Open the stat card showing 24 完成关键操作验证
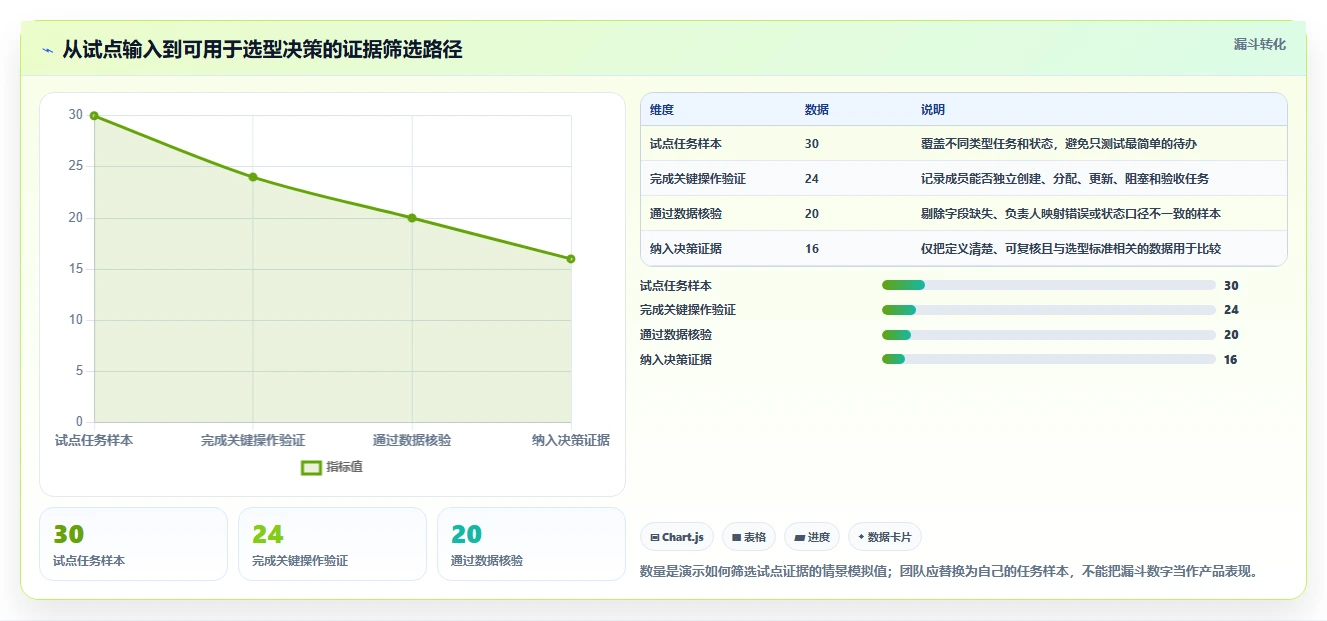Viewport: 1327px width, 621px height. tap(332, 544)
